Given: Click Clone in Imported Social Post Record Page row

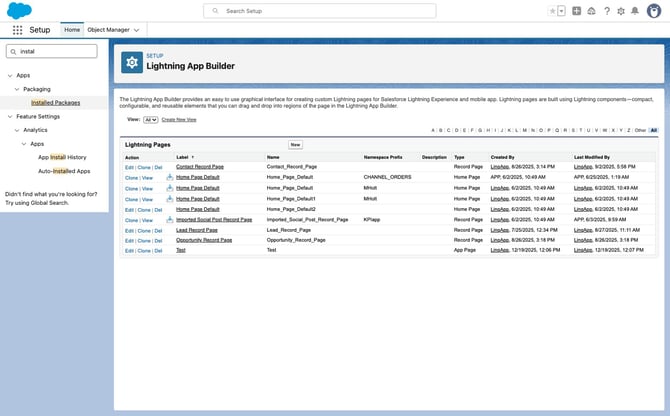Looking at the screenshot, I should tap(132, 220).
